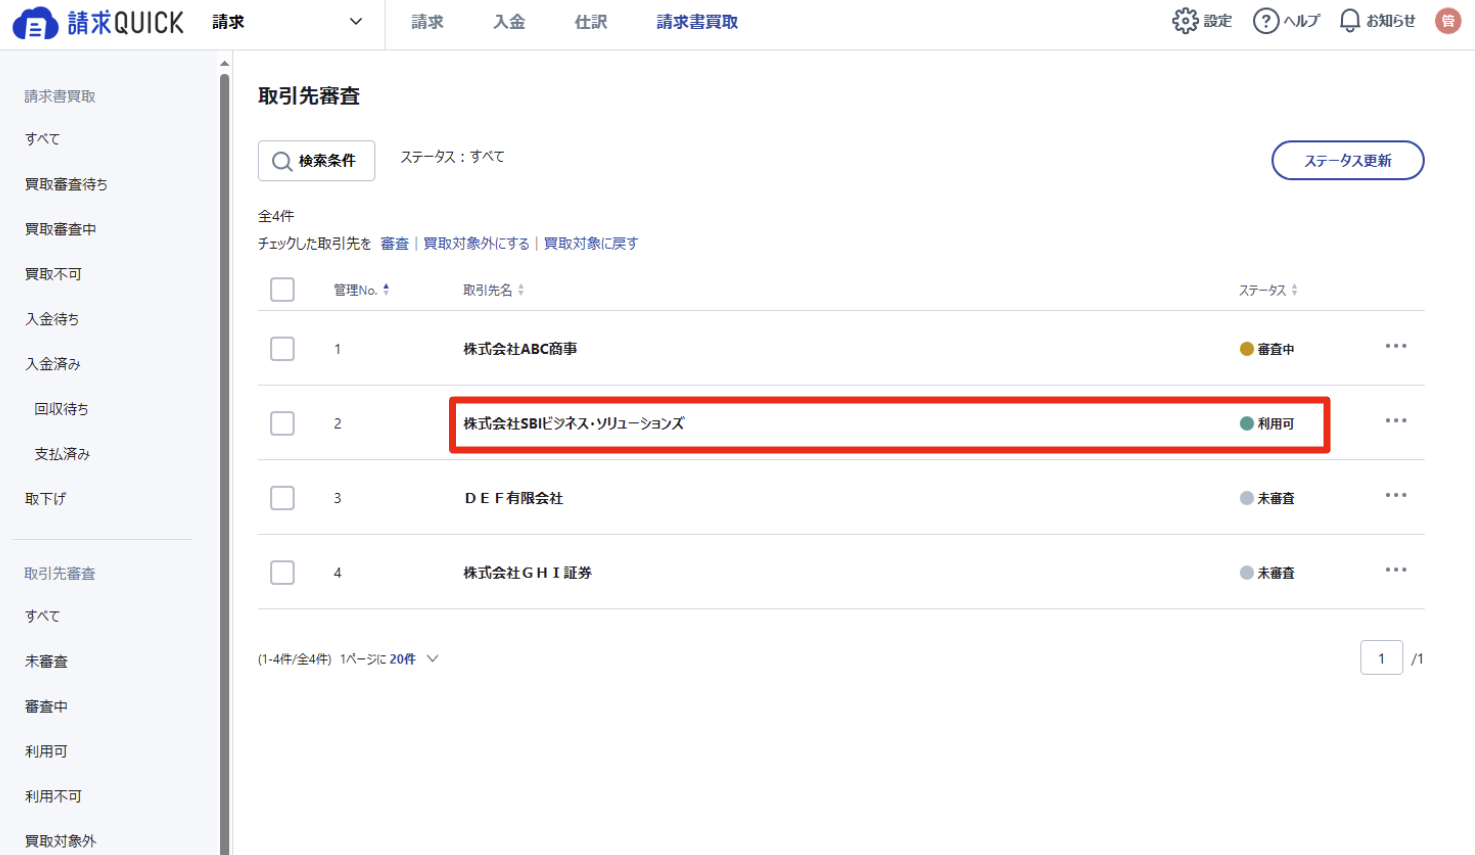This screenshot has height=855, width=1475.
Task: Click the 買取対象外にする link
Action: pos(476,243)
